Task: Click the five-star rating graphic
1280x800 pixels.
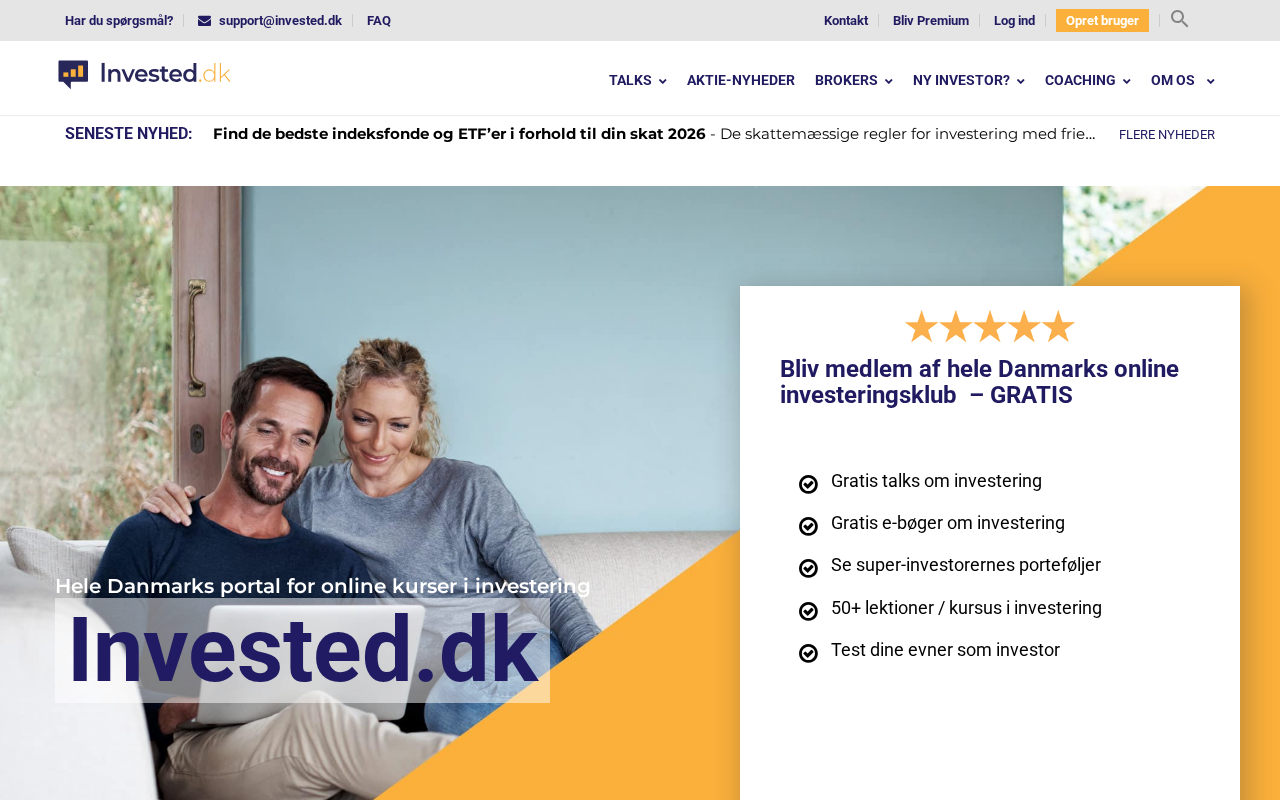Action: 990,326
